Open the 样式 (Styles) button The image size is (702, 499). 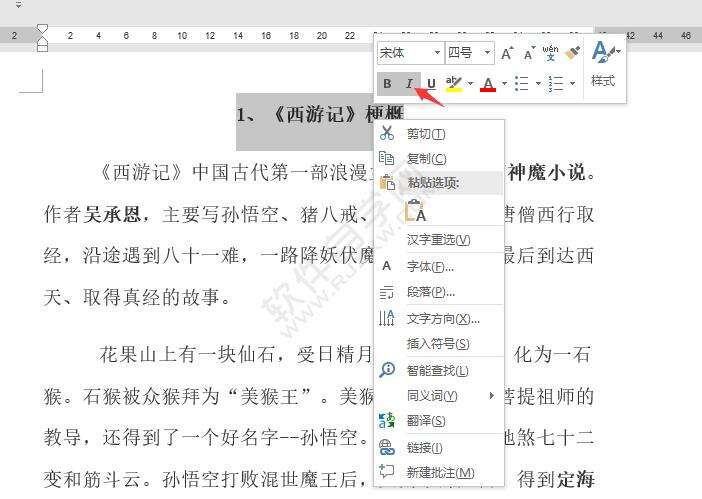(603, 63)
